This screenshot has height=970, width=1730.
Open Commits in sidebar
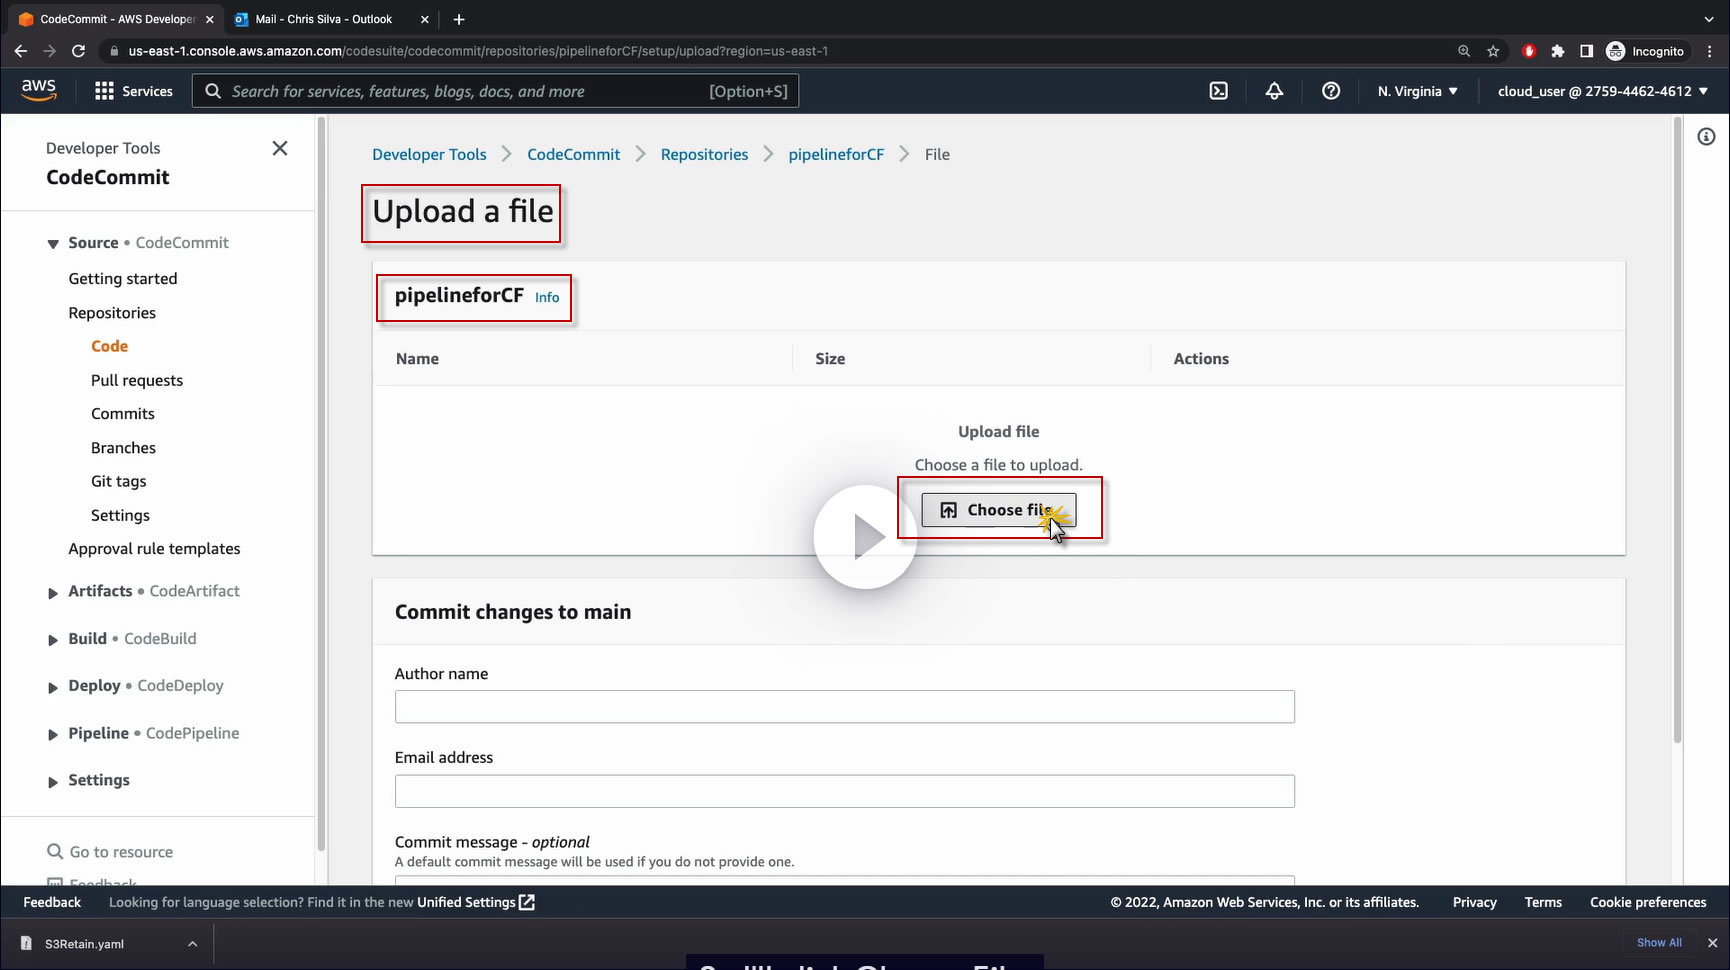(123, 414)
